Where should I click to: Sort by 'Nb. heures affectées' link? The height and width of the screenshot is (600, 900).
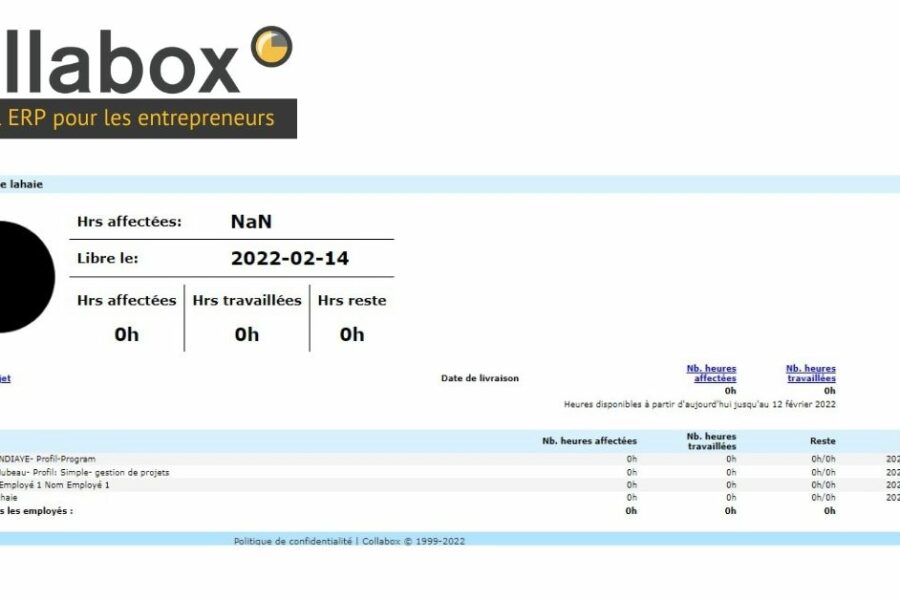[711, 373]
